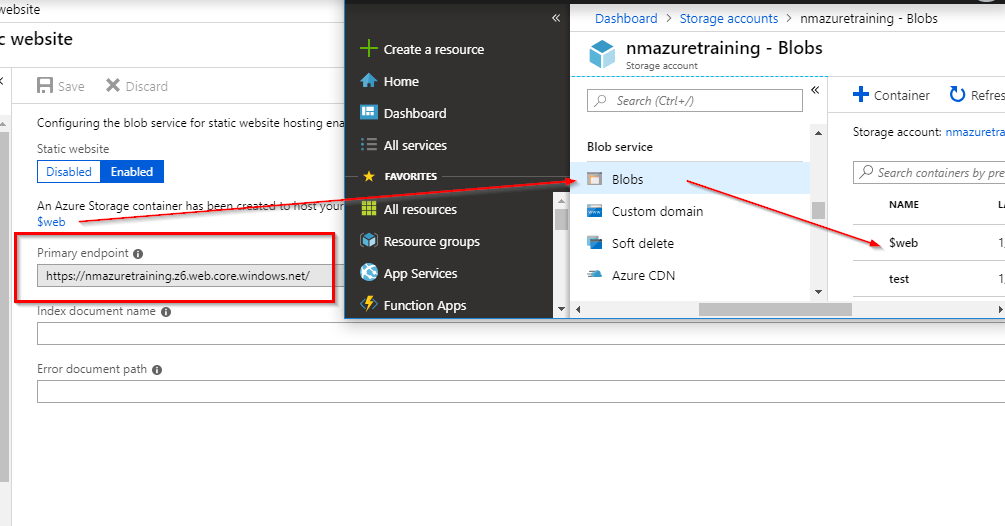Viewport: 1005px width, 526px height.
Task: Collapse the storage account menu pane
Action: click(x=815, y=90)
